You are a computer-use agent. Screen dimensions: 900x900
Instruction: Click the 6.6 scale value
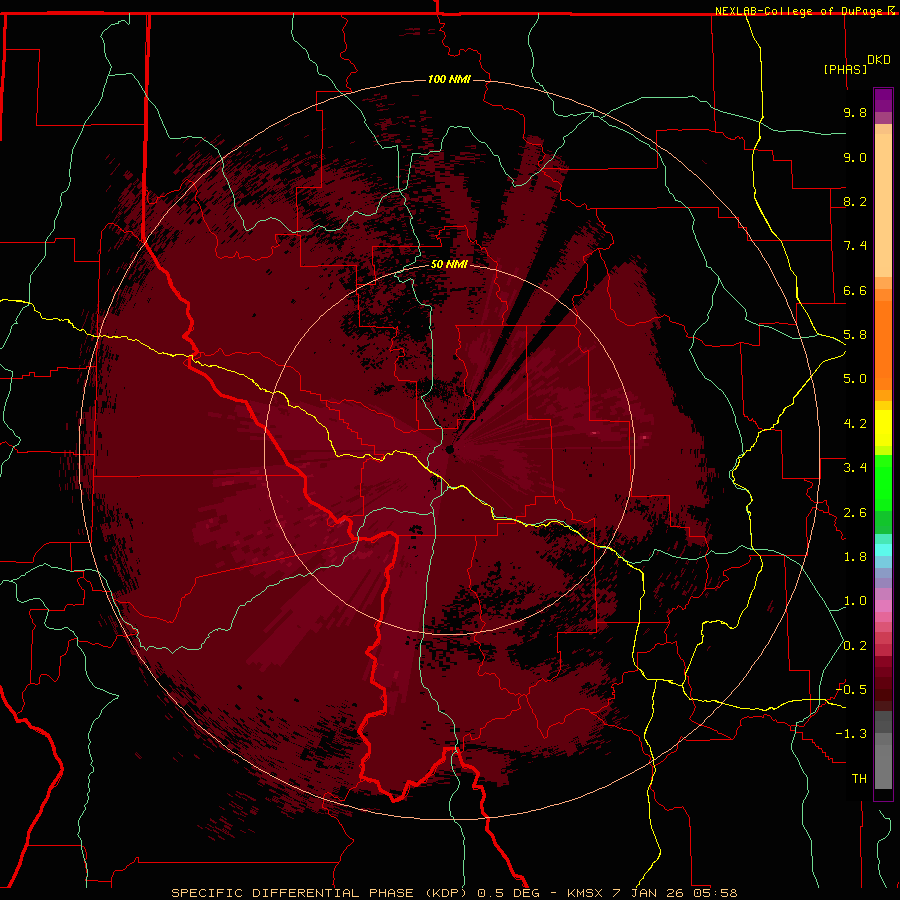point(855,290)
